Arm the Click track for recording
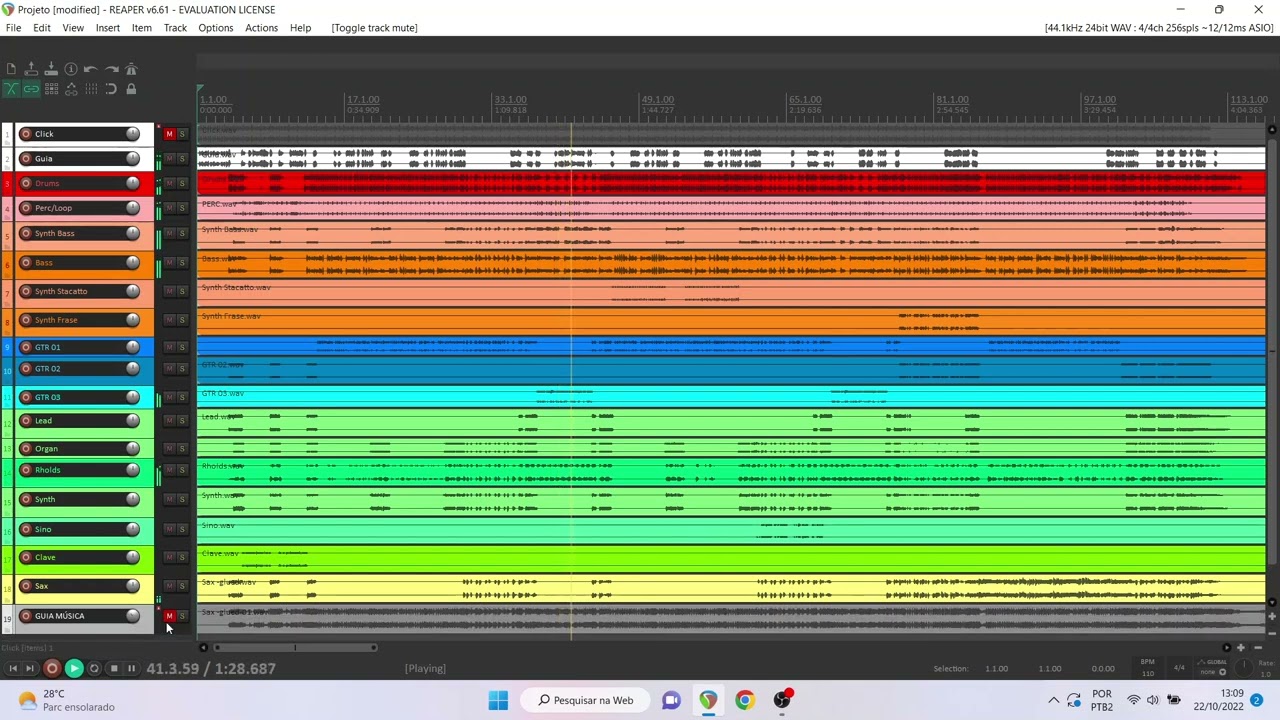Image resolution: width=1280 pixels, height=720 pixels. 26,134
